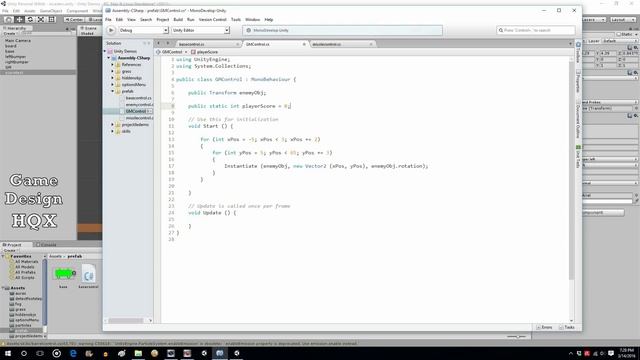The width and height of the screenshot is (640, 360).
Task: Open the Unit Tests side pad
Action: (578, 156)
